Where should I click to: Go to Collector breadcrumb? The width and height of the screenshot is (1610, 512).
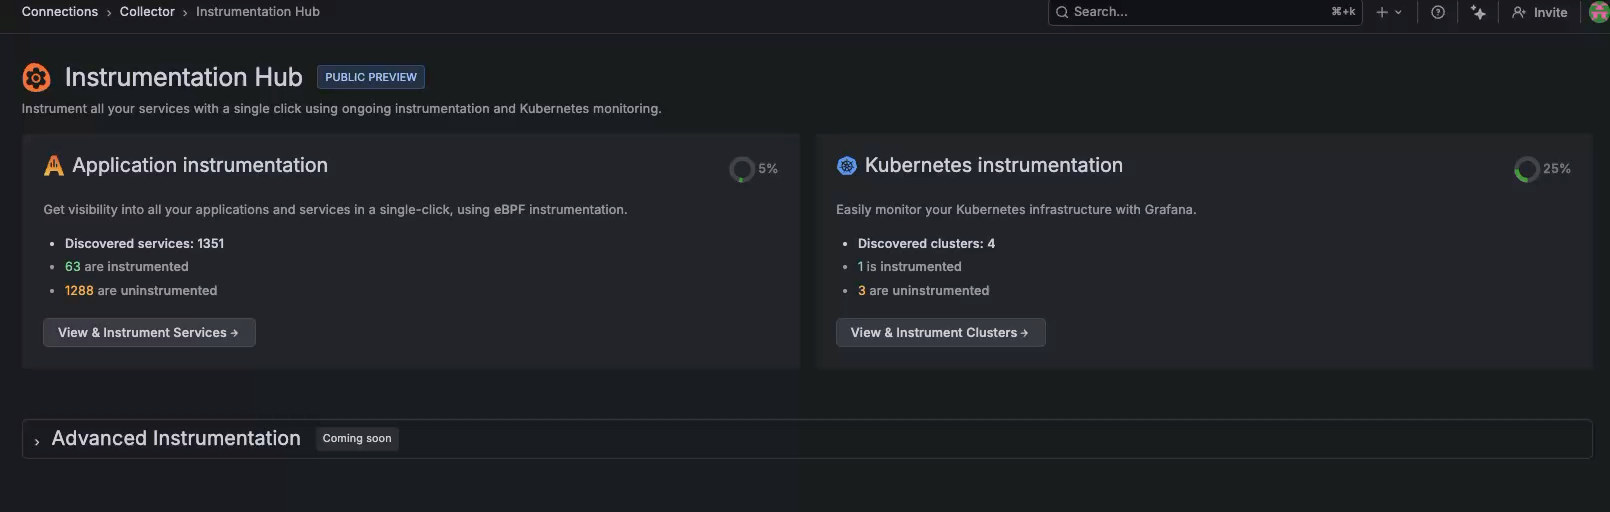point(147,12)
